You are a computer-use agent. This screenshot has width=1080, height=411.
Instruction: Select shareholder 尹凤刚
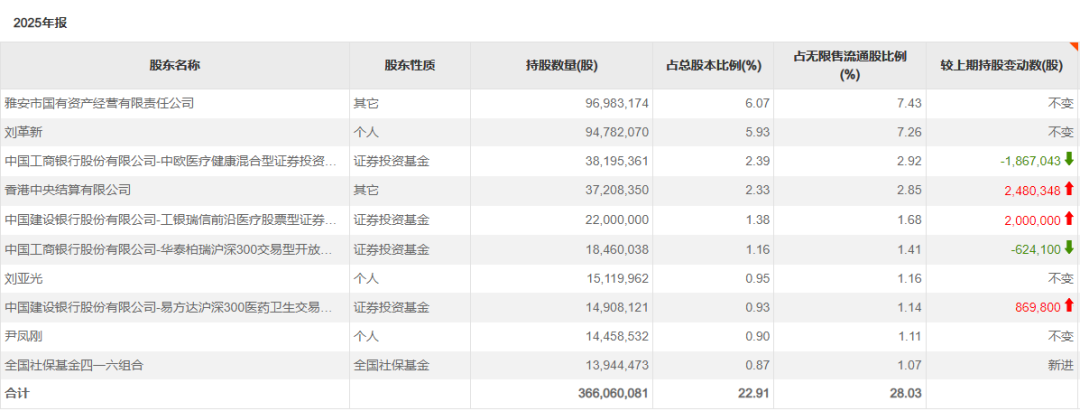click(x=24, y=336)
